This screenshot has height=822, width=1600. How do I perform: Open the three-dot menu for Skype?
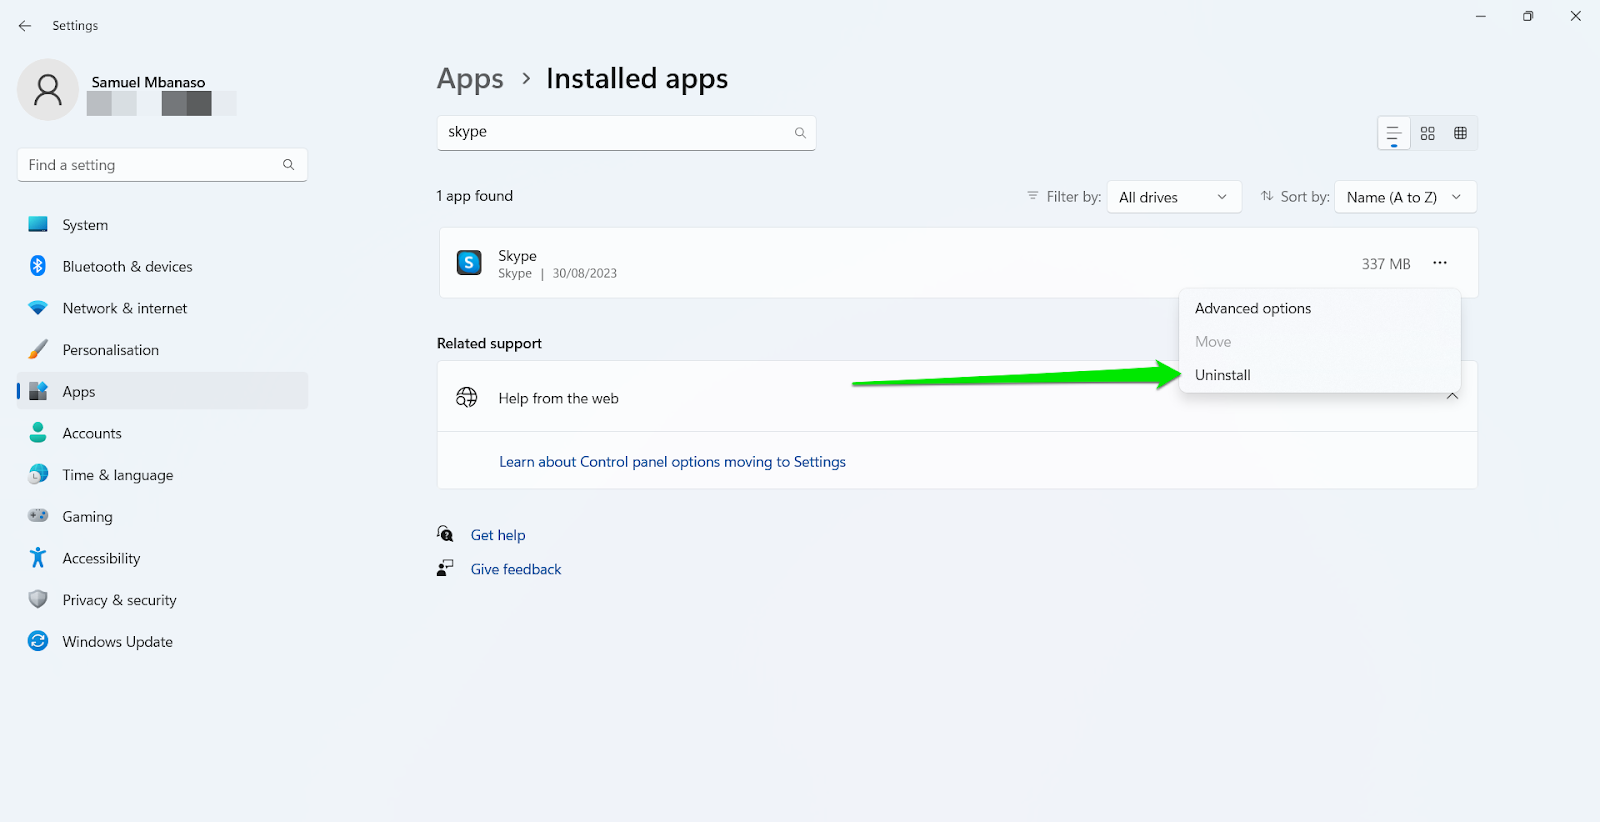pos(1440,263)
